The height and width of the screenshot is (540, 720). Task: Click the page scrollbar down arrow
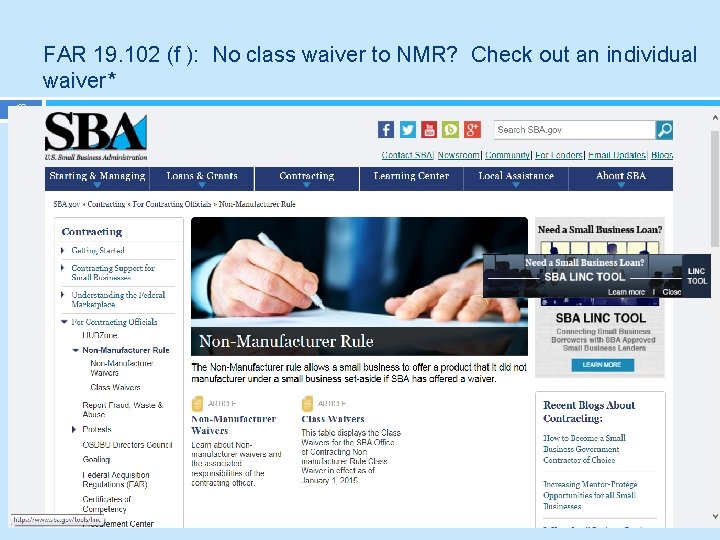pyautogui.click(x=715, y=517)
